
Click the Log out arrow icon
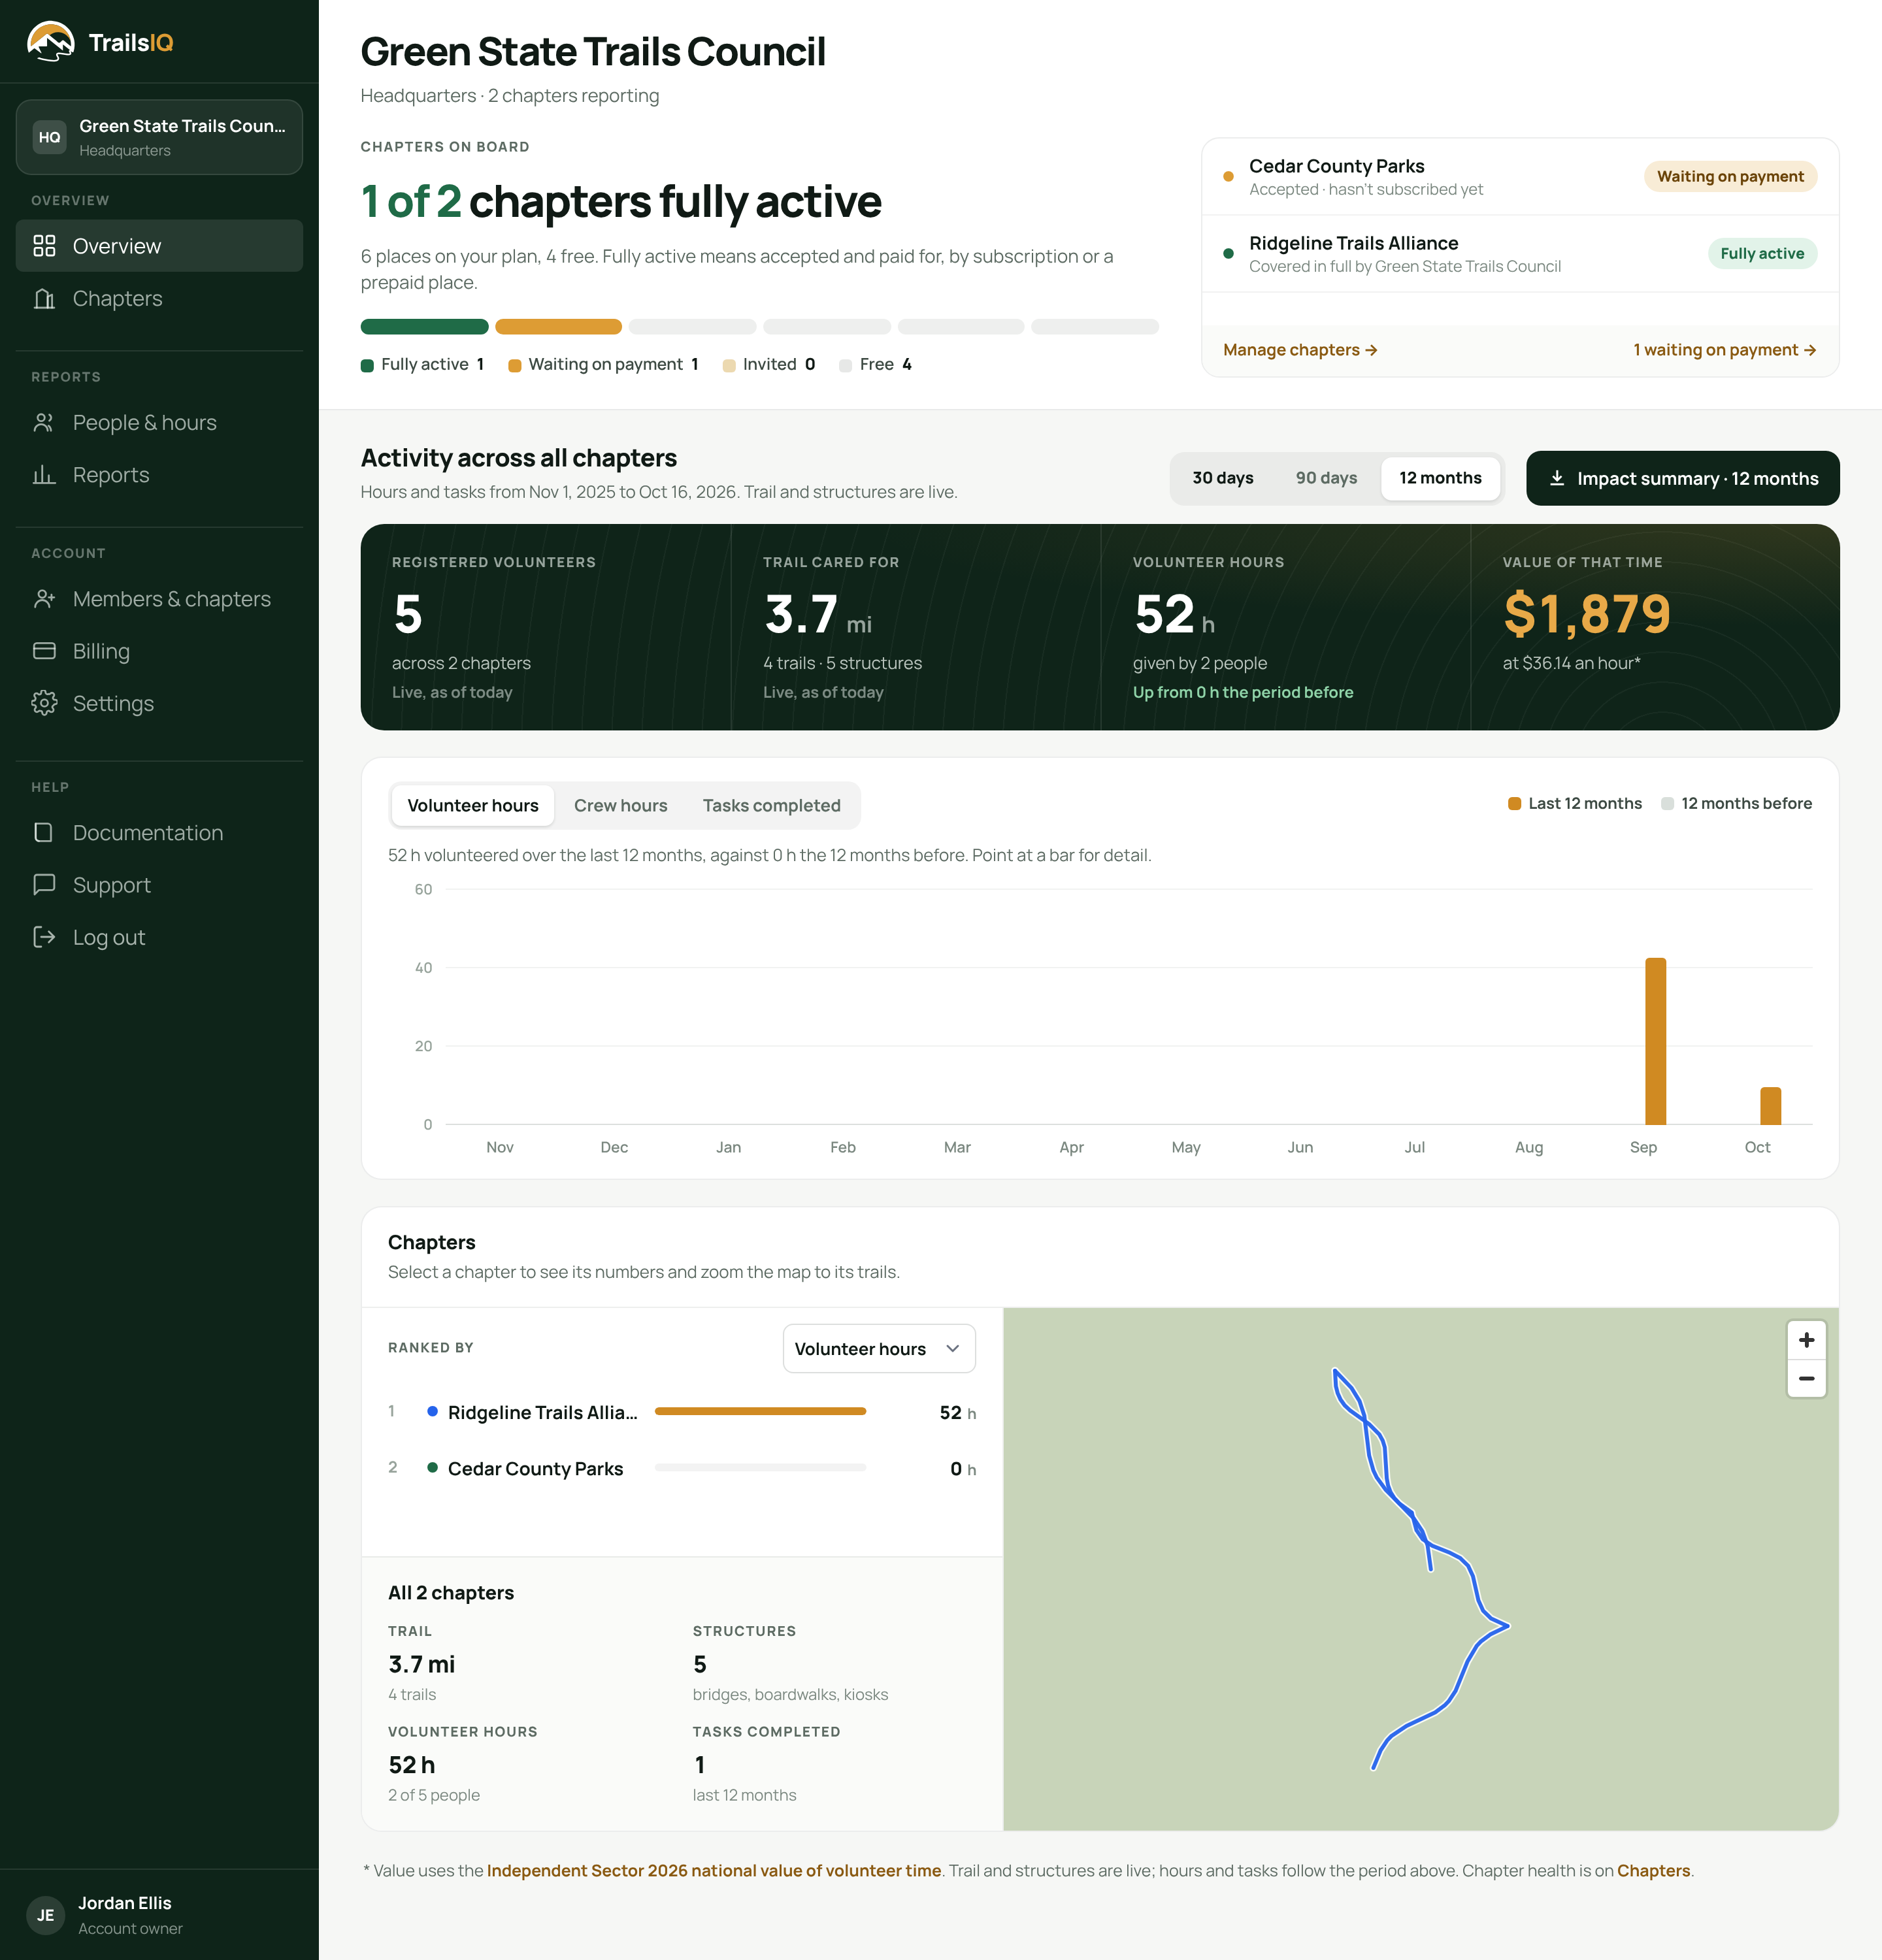(44, 937)
